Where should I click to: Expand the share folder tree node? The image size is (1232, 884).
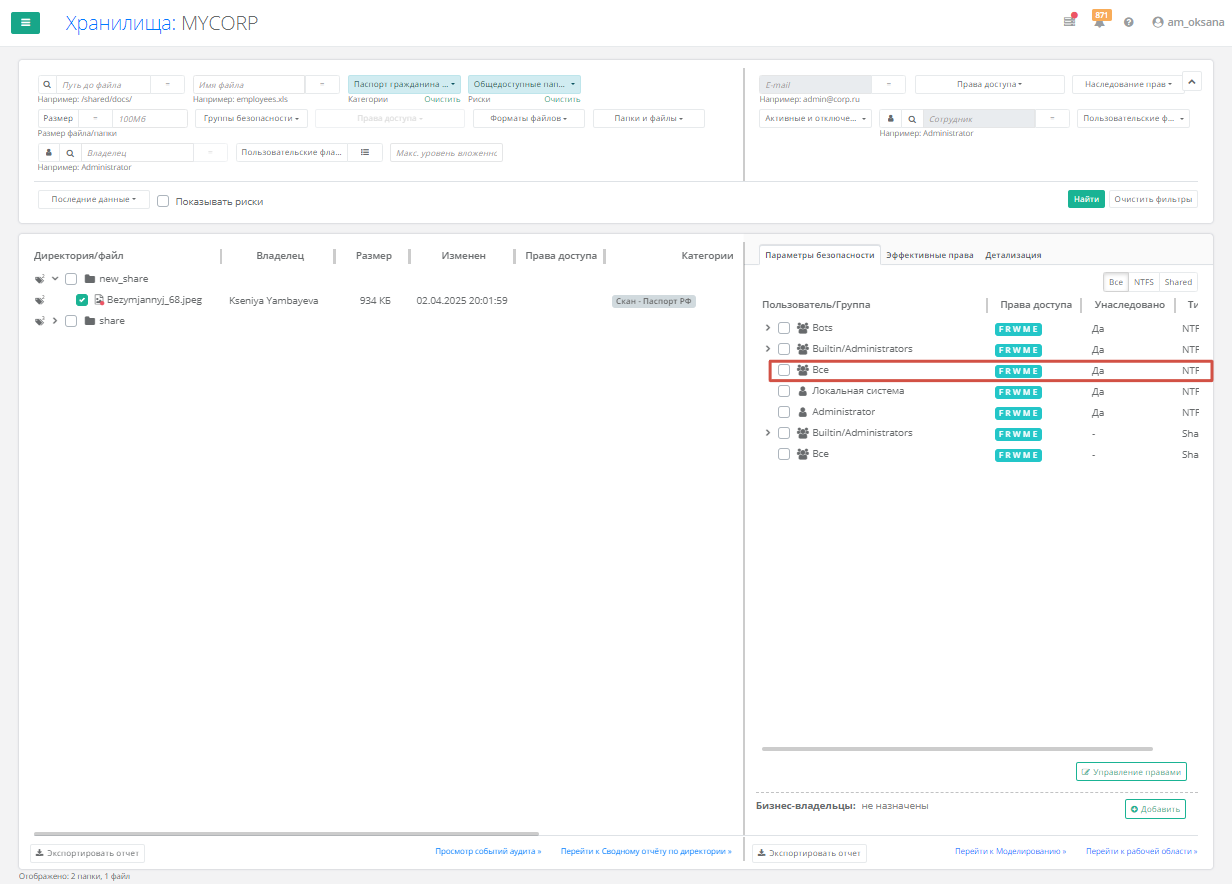[56, 321]
